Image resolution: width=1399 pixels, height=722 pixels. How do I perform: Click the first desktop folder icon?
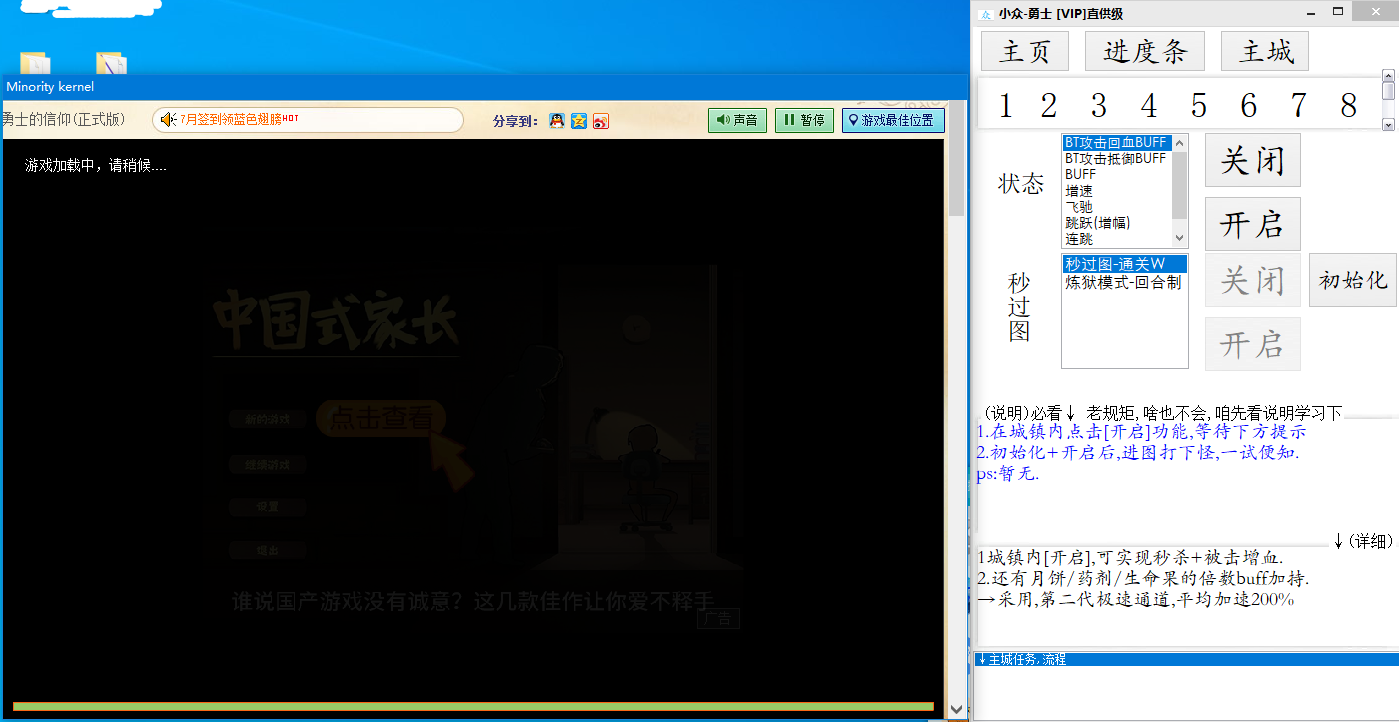click(x=34, y=62)
